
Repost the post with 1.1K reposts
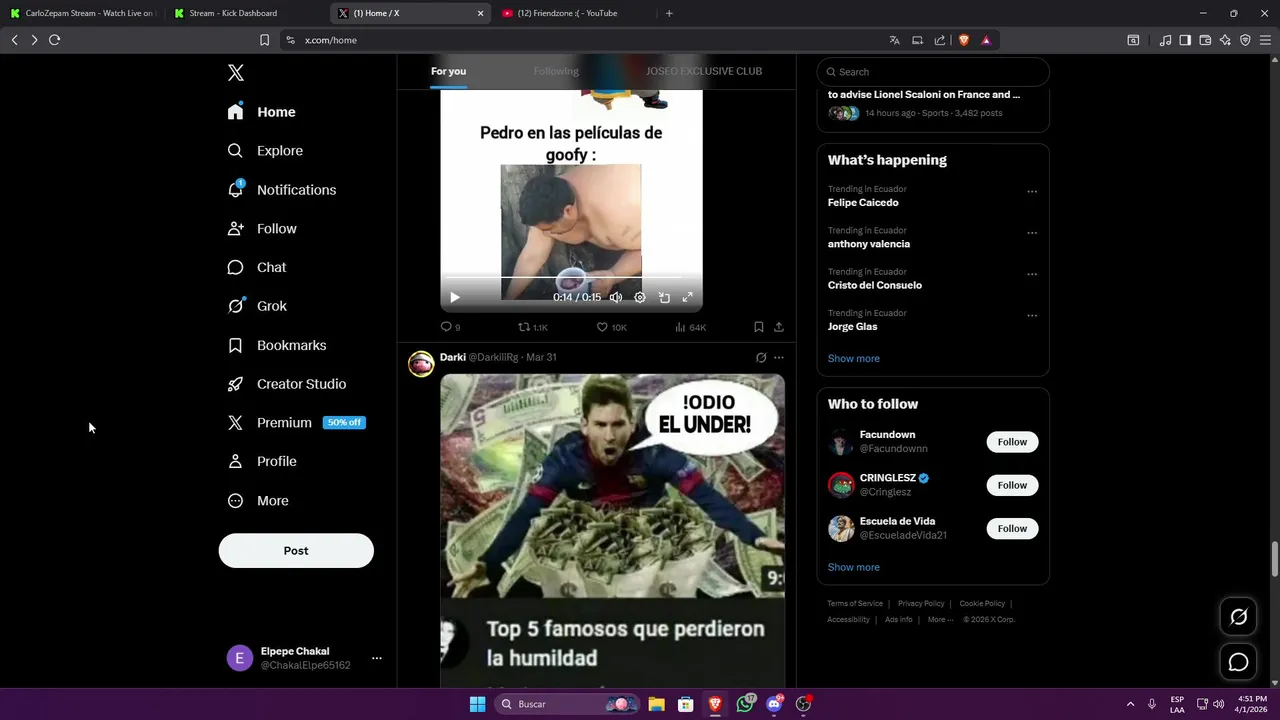click(532, 327)
